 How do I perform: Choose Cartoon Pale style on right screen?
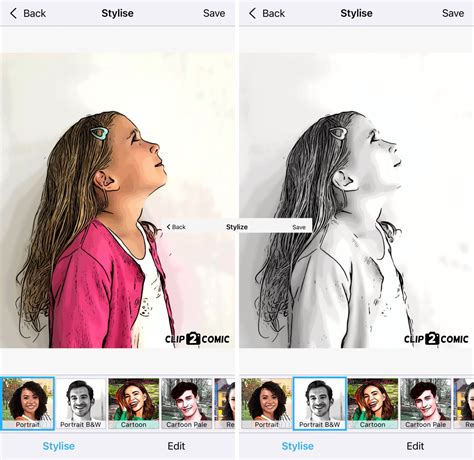(426, 403)
